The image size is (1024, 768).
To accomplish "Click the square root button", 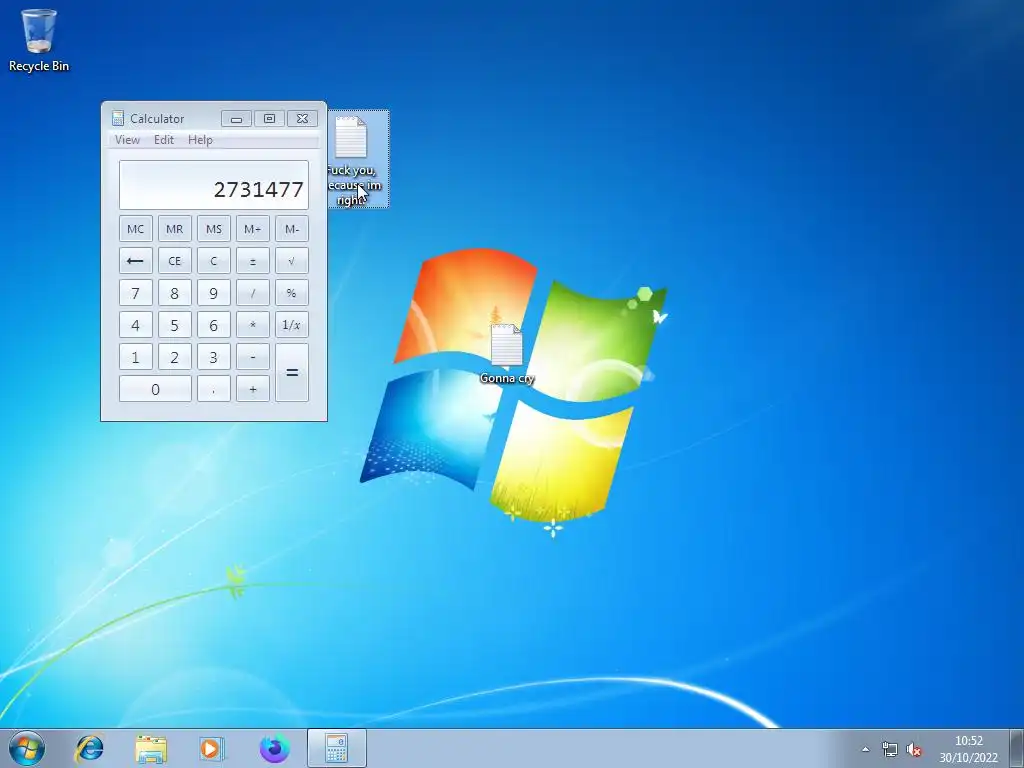I will [x=292, y=261].
